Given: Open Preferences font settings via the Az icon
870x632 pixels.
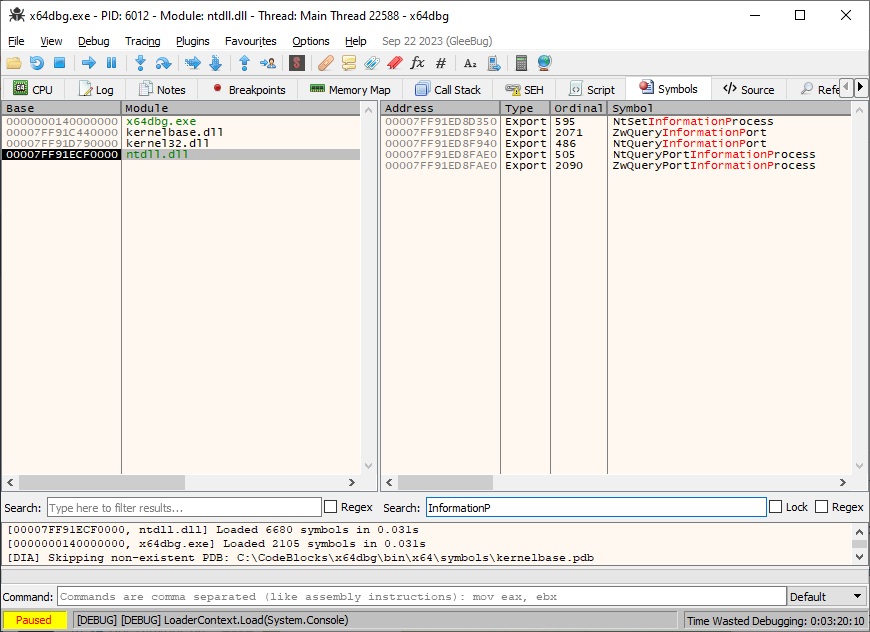Looking at the screenshot, I should 470,63.
